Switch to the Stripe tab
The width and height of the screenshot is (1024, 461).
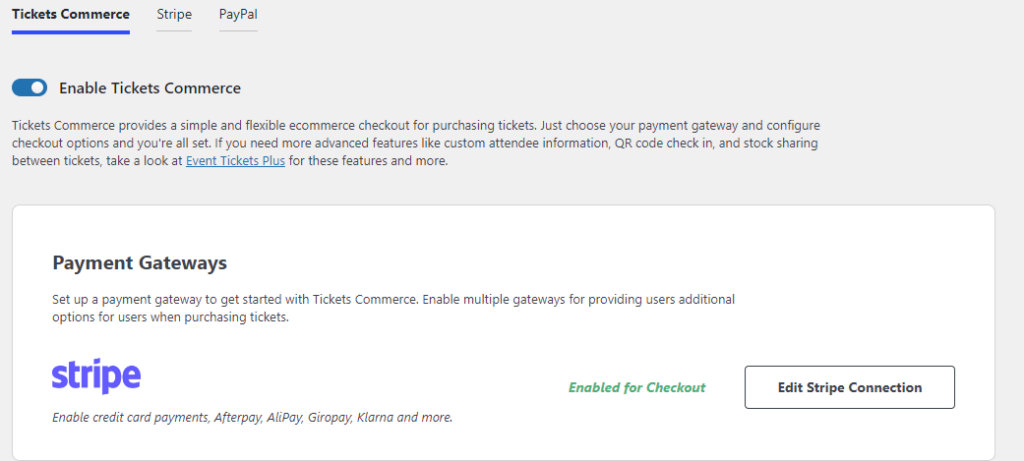174,15
